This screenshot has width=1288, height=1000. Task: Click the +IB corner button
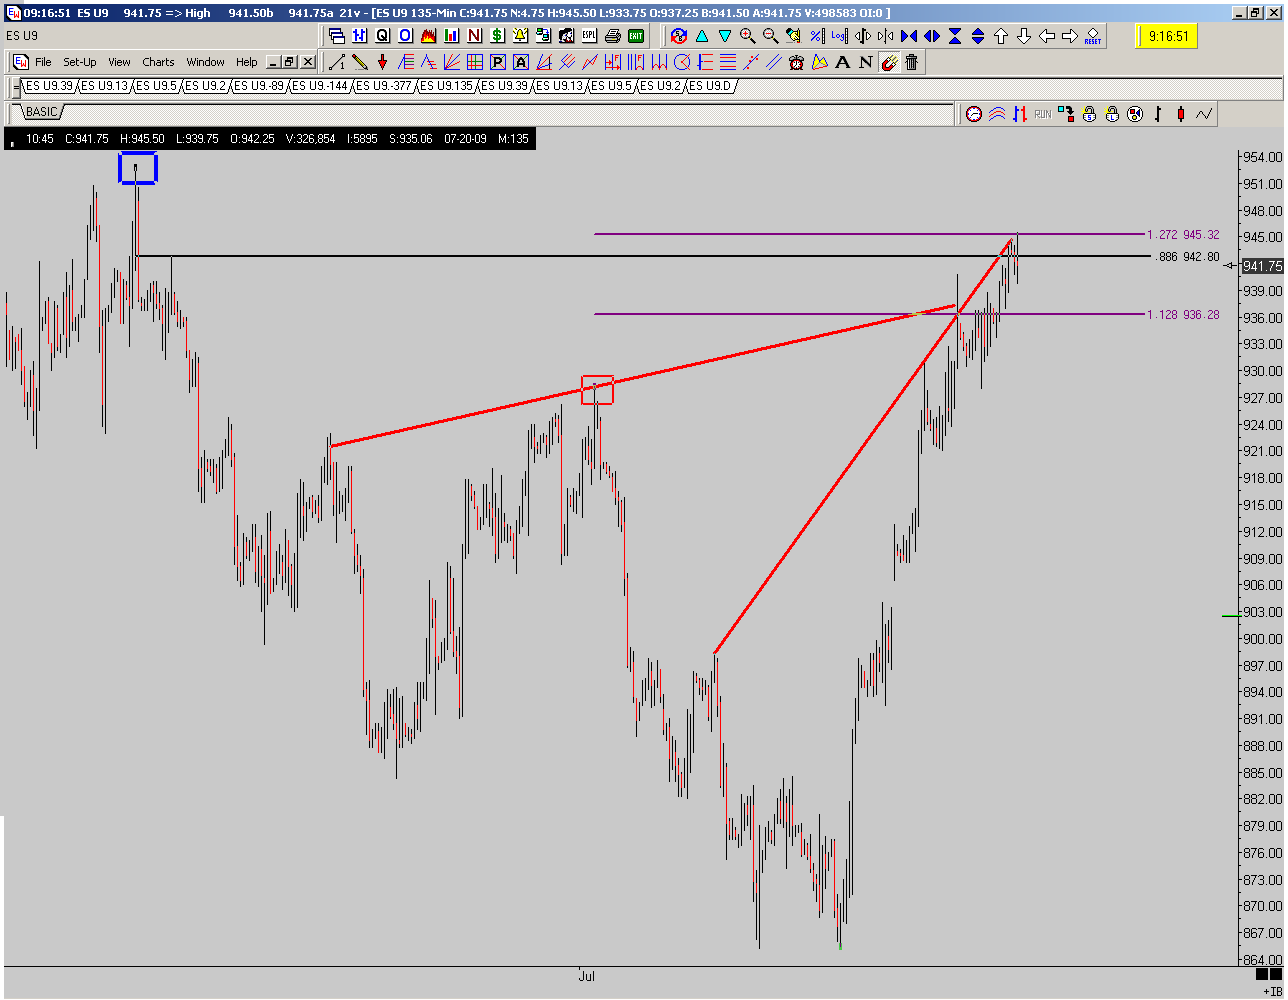pos(1273,990)
